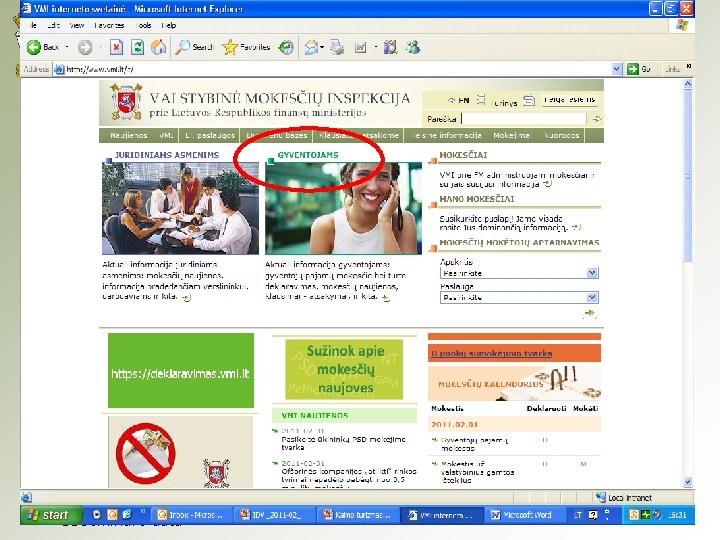Screen dimensions: 720x540
Task: Click the no-envelope-money prohibition banner
Action: pyautogui.click(x=180, y=452)
